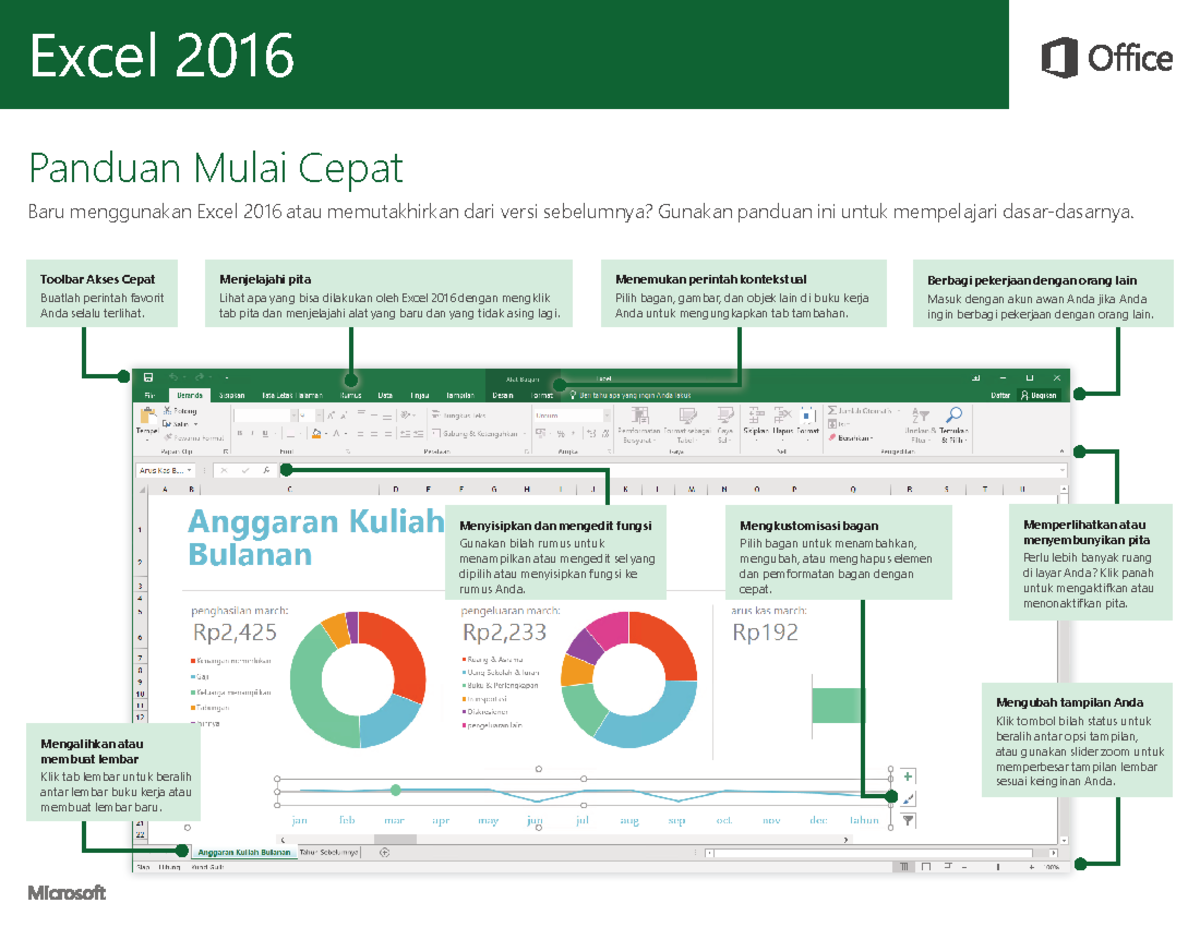This screenshot has height=927, width=1200.
Task: Click the new sheet plus button
Action: (384, 853)
